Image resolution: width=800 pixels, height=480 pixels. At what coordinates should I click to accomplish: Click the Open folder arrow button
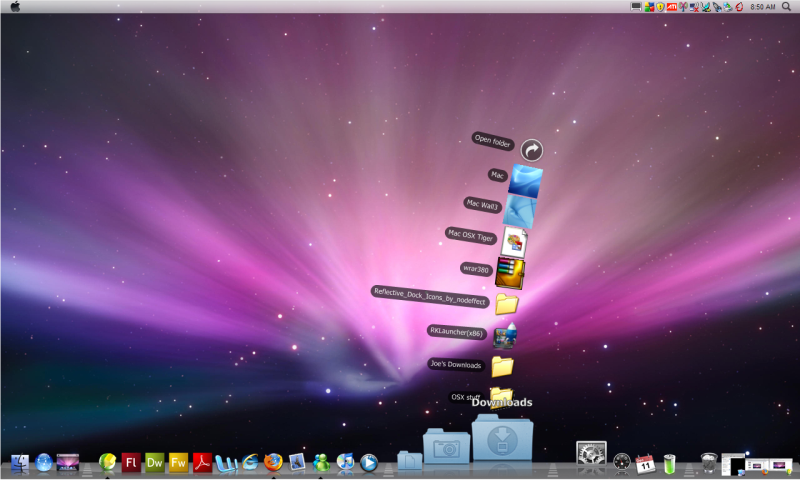pos(532,150)
